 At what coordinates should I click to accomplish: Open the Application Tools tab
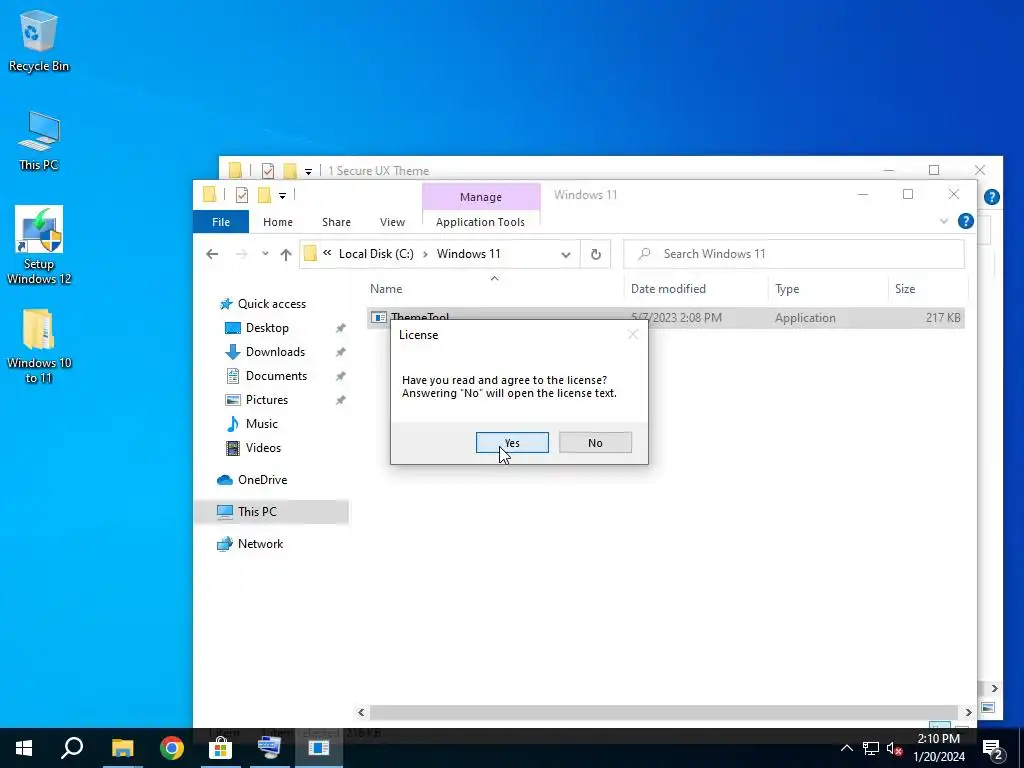[481, 222]
